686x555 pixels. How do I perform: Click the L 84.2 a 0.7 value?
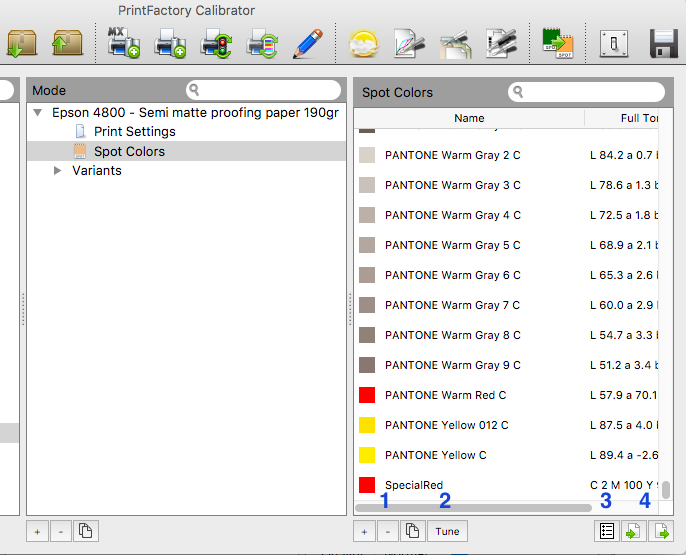623,155
